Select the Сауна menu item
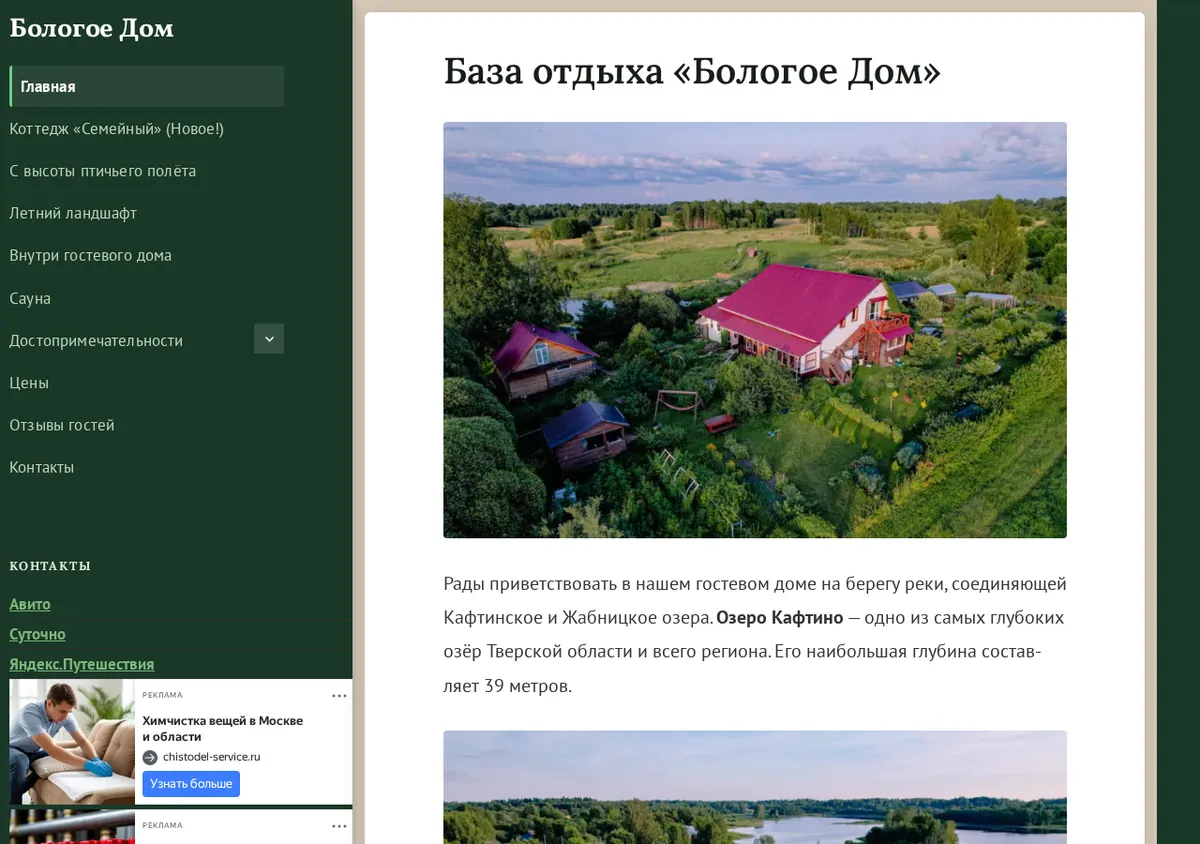The height and width of the screenshot is (844, 1200). point(30,298)
